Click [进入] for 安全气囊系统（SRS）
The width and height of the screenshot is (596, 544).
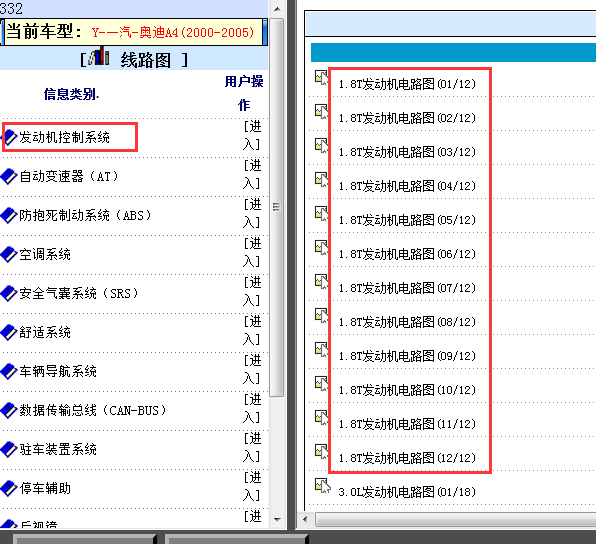pyautogui.click(x=252, y=292)
